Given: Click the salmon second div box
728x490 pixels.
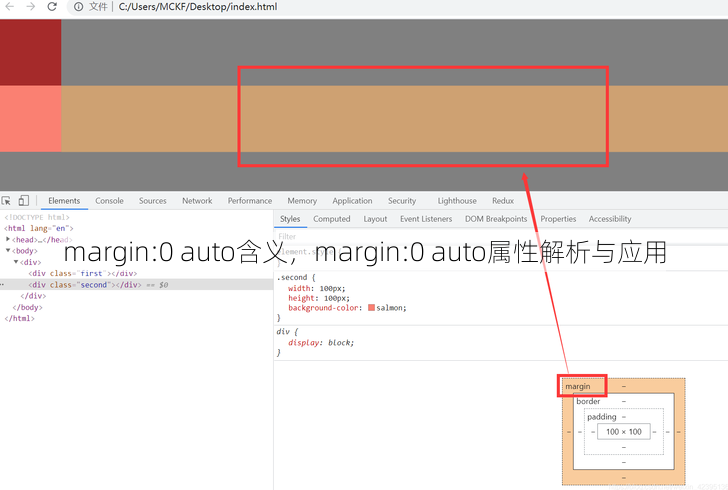Looking at the screenshot, I should click(30, 118).
